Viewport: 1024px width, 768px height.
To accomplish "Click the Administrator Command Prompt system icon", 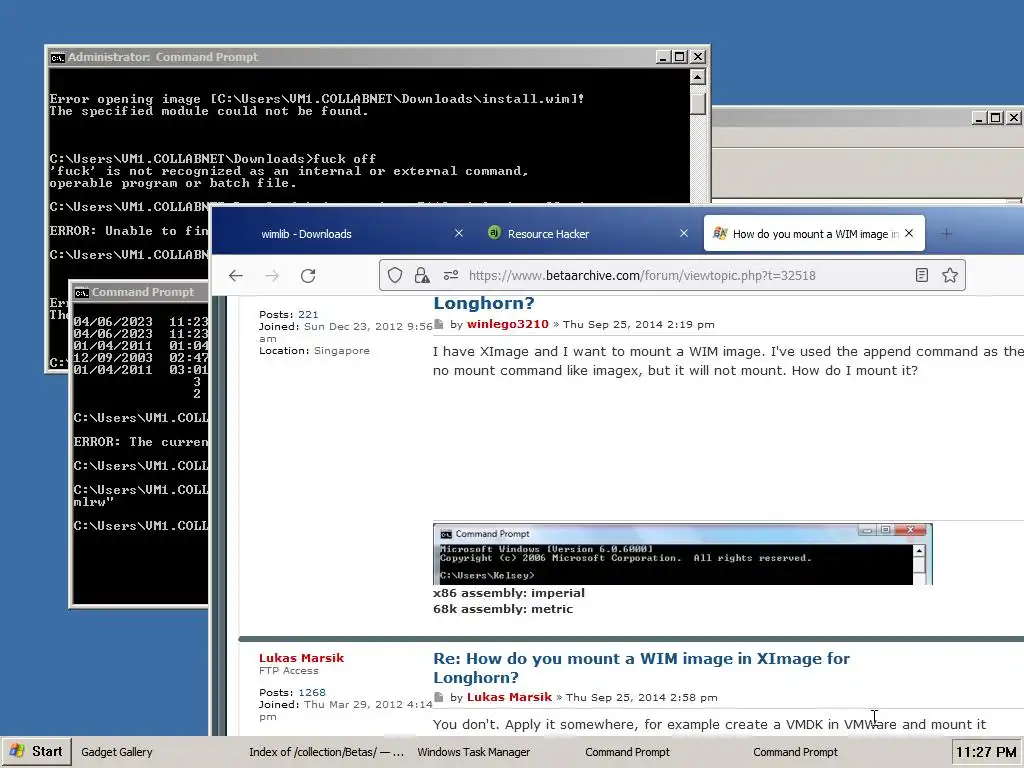I will click(x=57, y=57).
